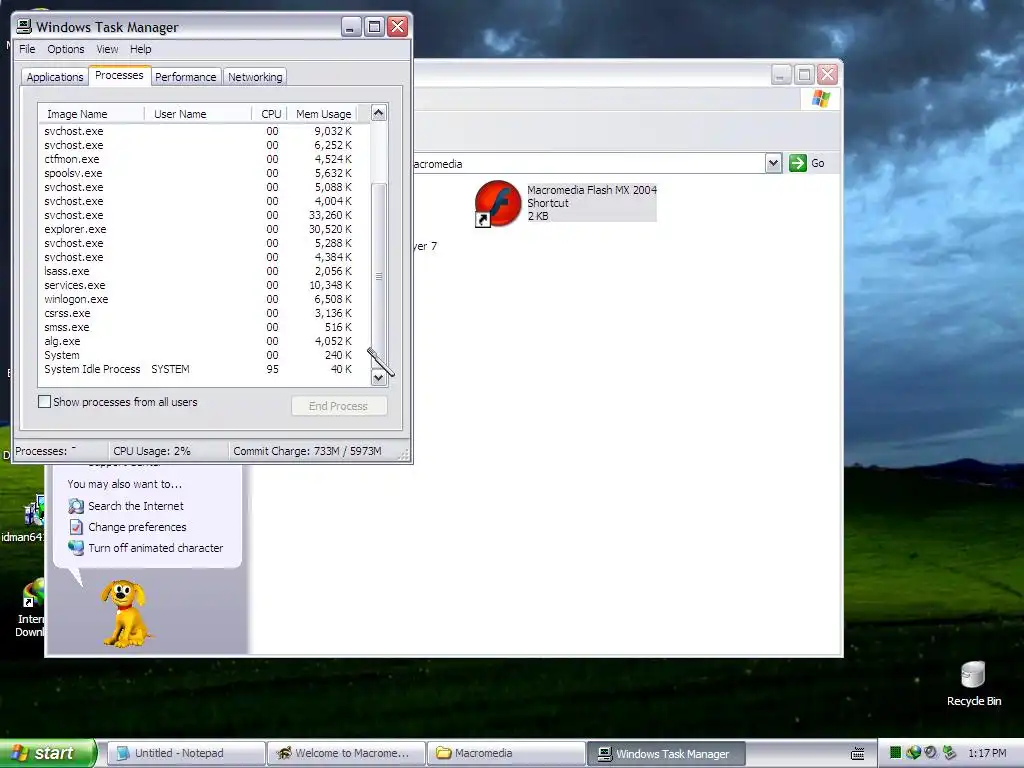Click Windows Task Manager taskbar button
The image size is (1024, 768).
667,753
